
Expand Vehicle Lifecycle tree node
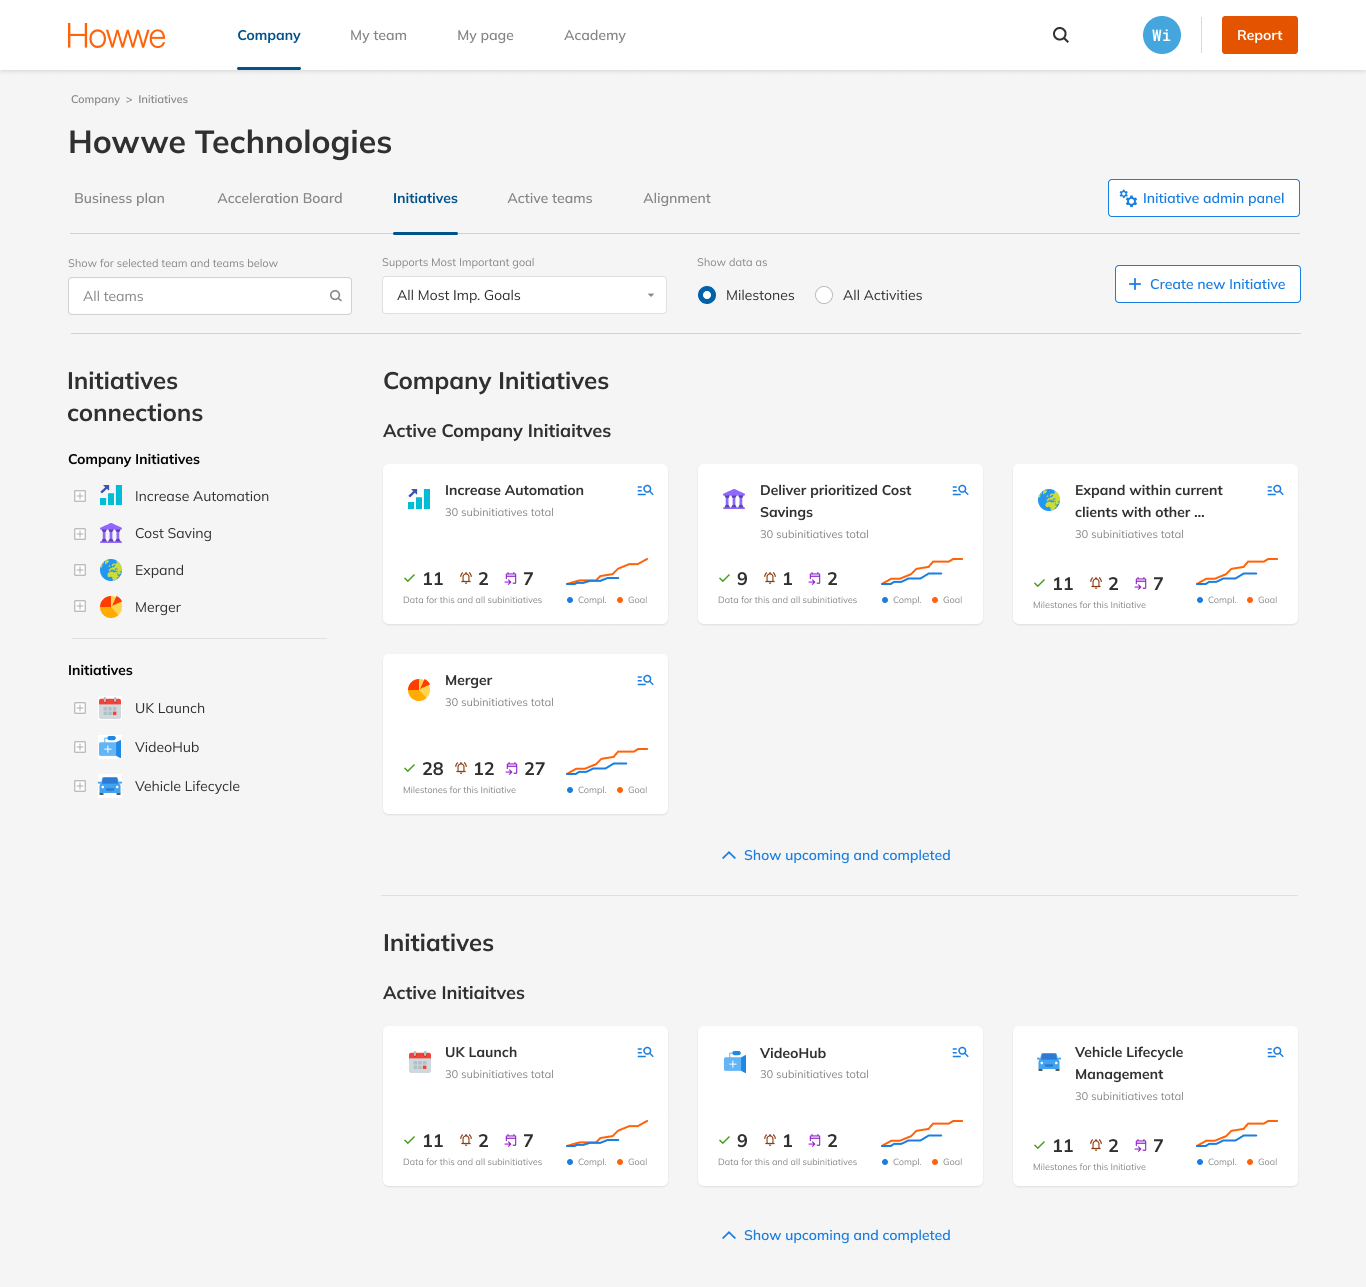pos(80,786)
